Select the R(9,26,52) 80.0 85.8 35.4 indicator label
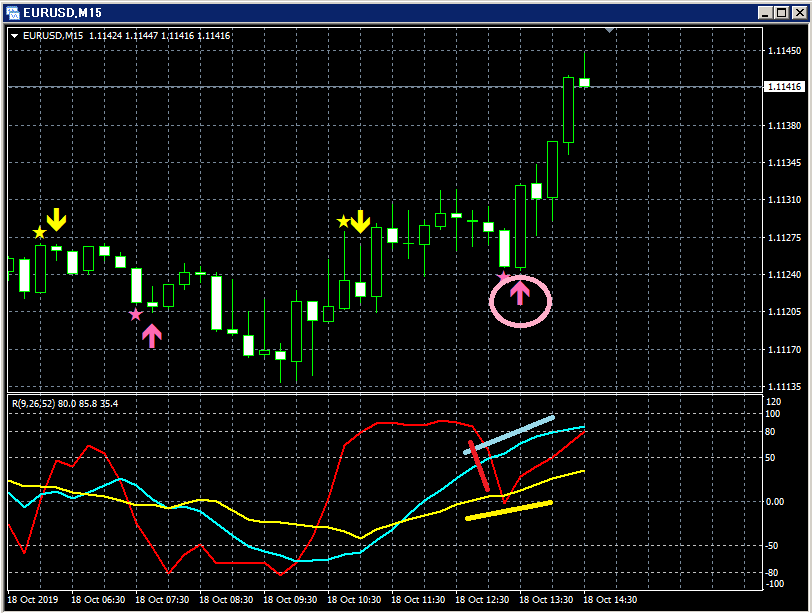The height and width of the screenshot is (613, 812). [65, 403]
